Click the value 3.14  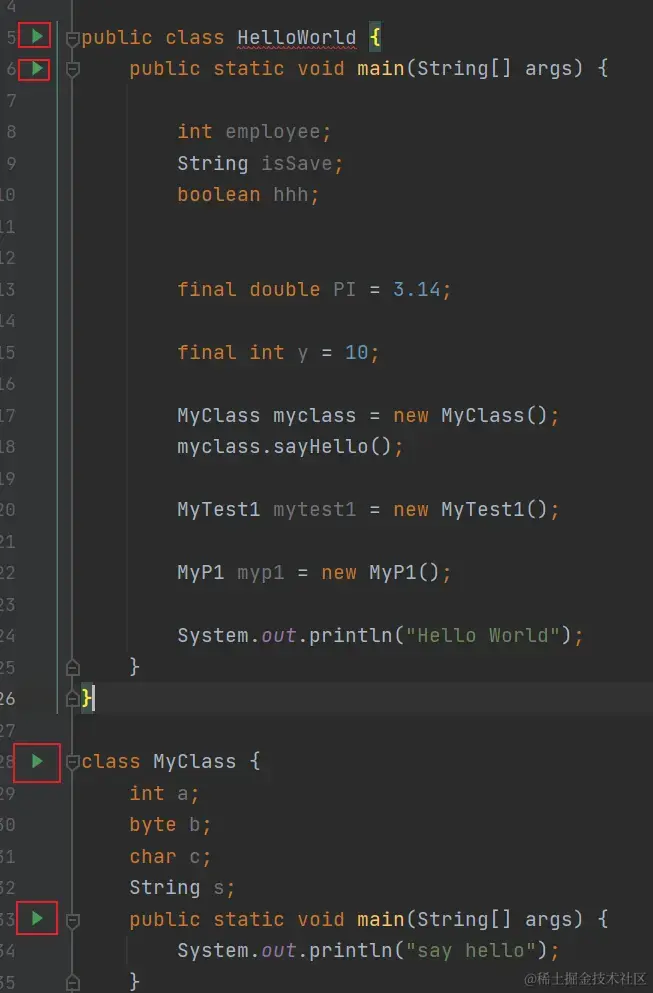[416, 289]
